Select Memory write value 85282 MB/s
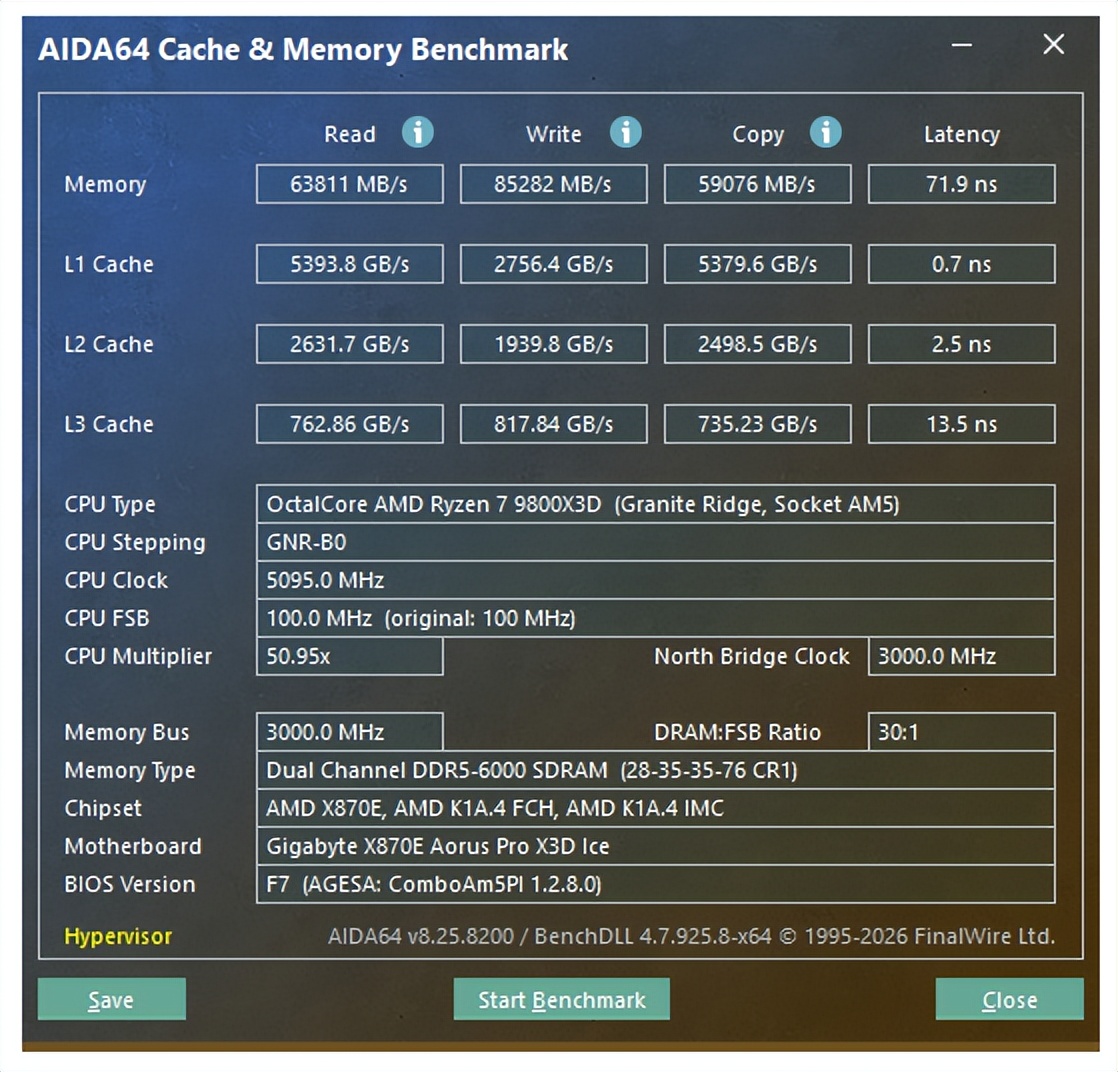This screenshot has height=1072, width=1118. [x=553, y=184]
